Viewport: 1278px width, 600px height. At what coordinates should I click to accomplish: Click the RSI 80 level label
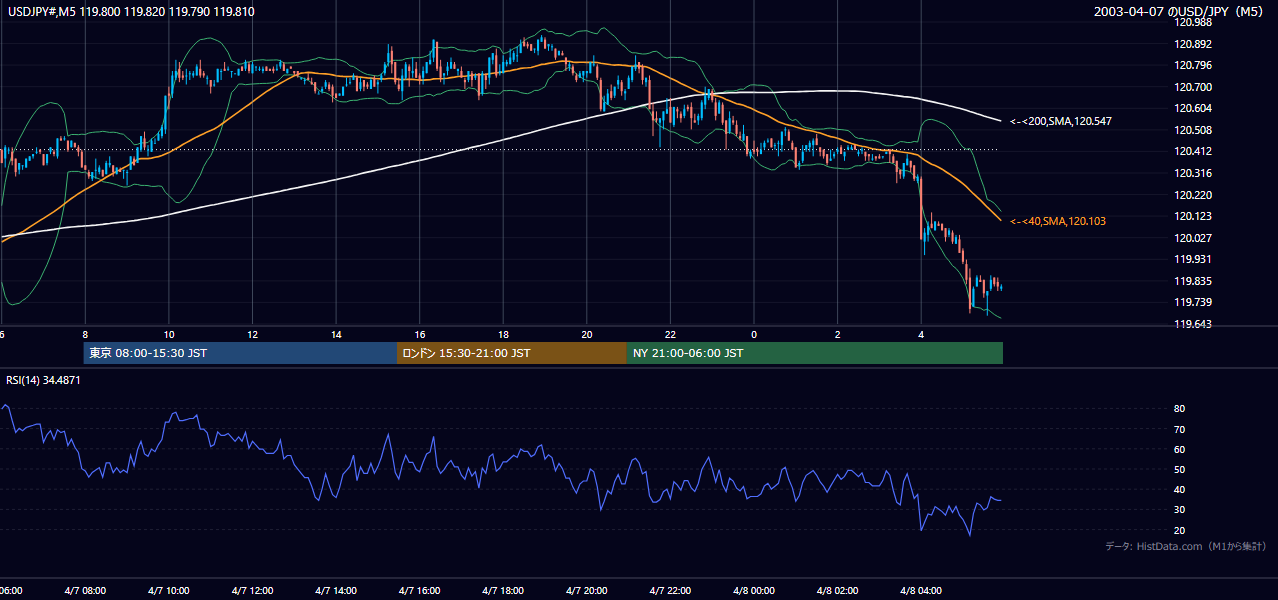[x=1179, y=409]
